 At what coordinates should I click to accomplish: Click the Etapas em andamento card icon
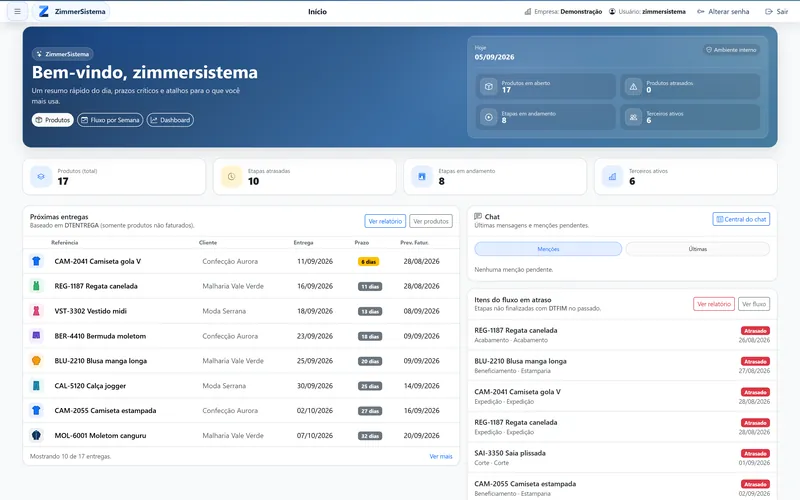(422, 177)
